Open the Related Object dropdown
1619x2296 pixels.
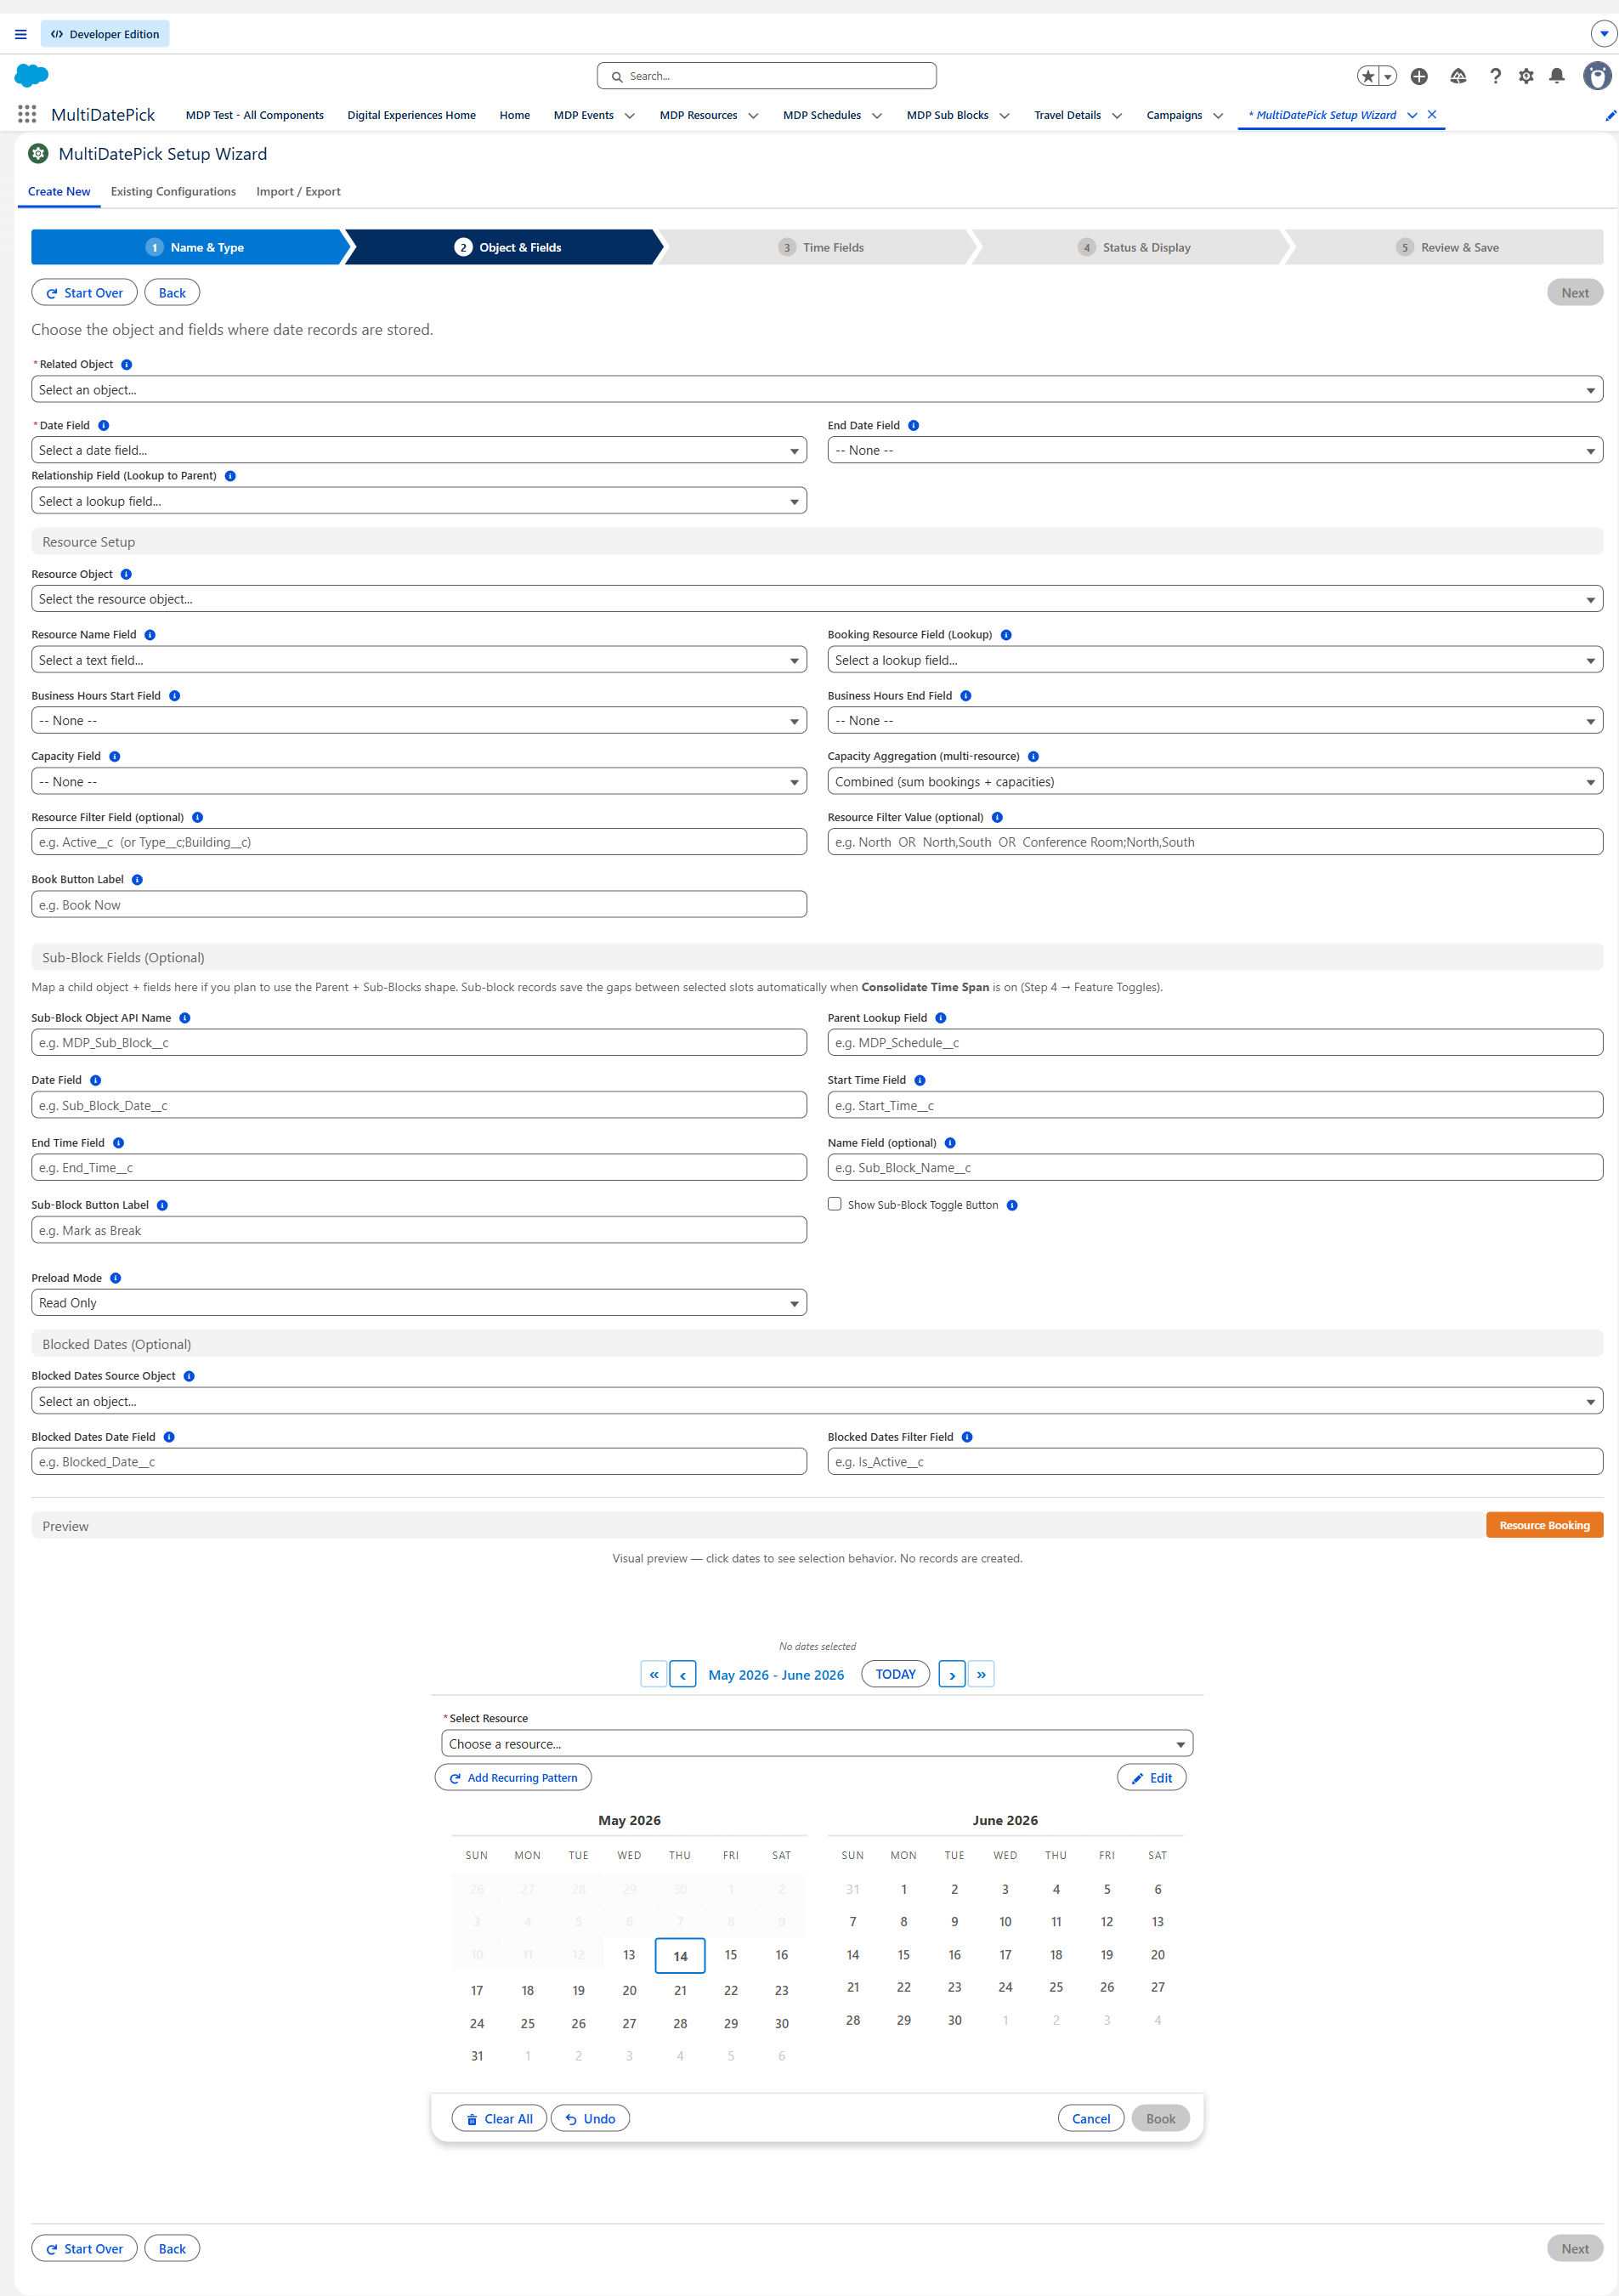click(x=817, y=390)
